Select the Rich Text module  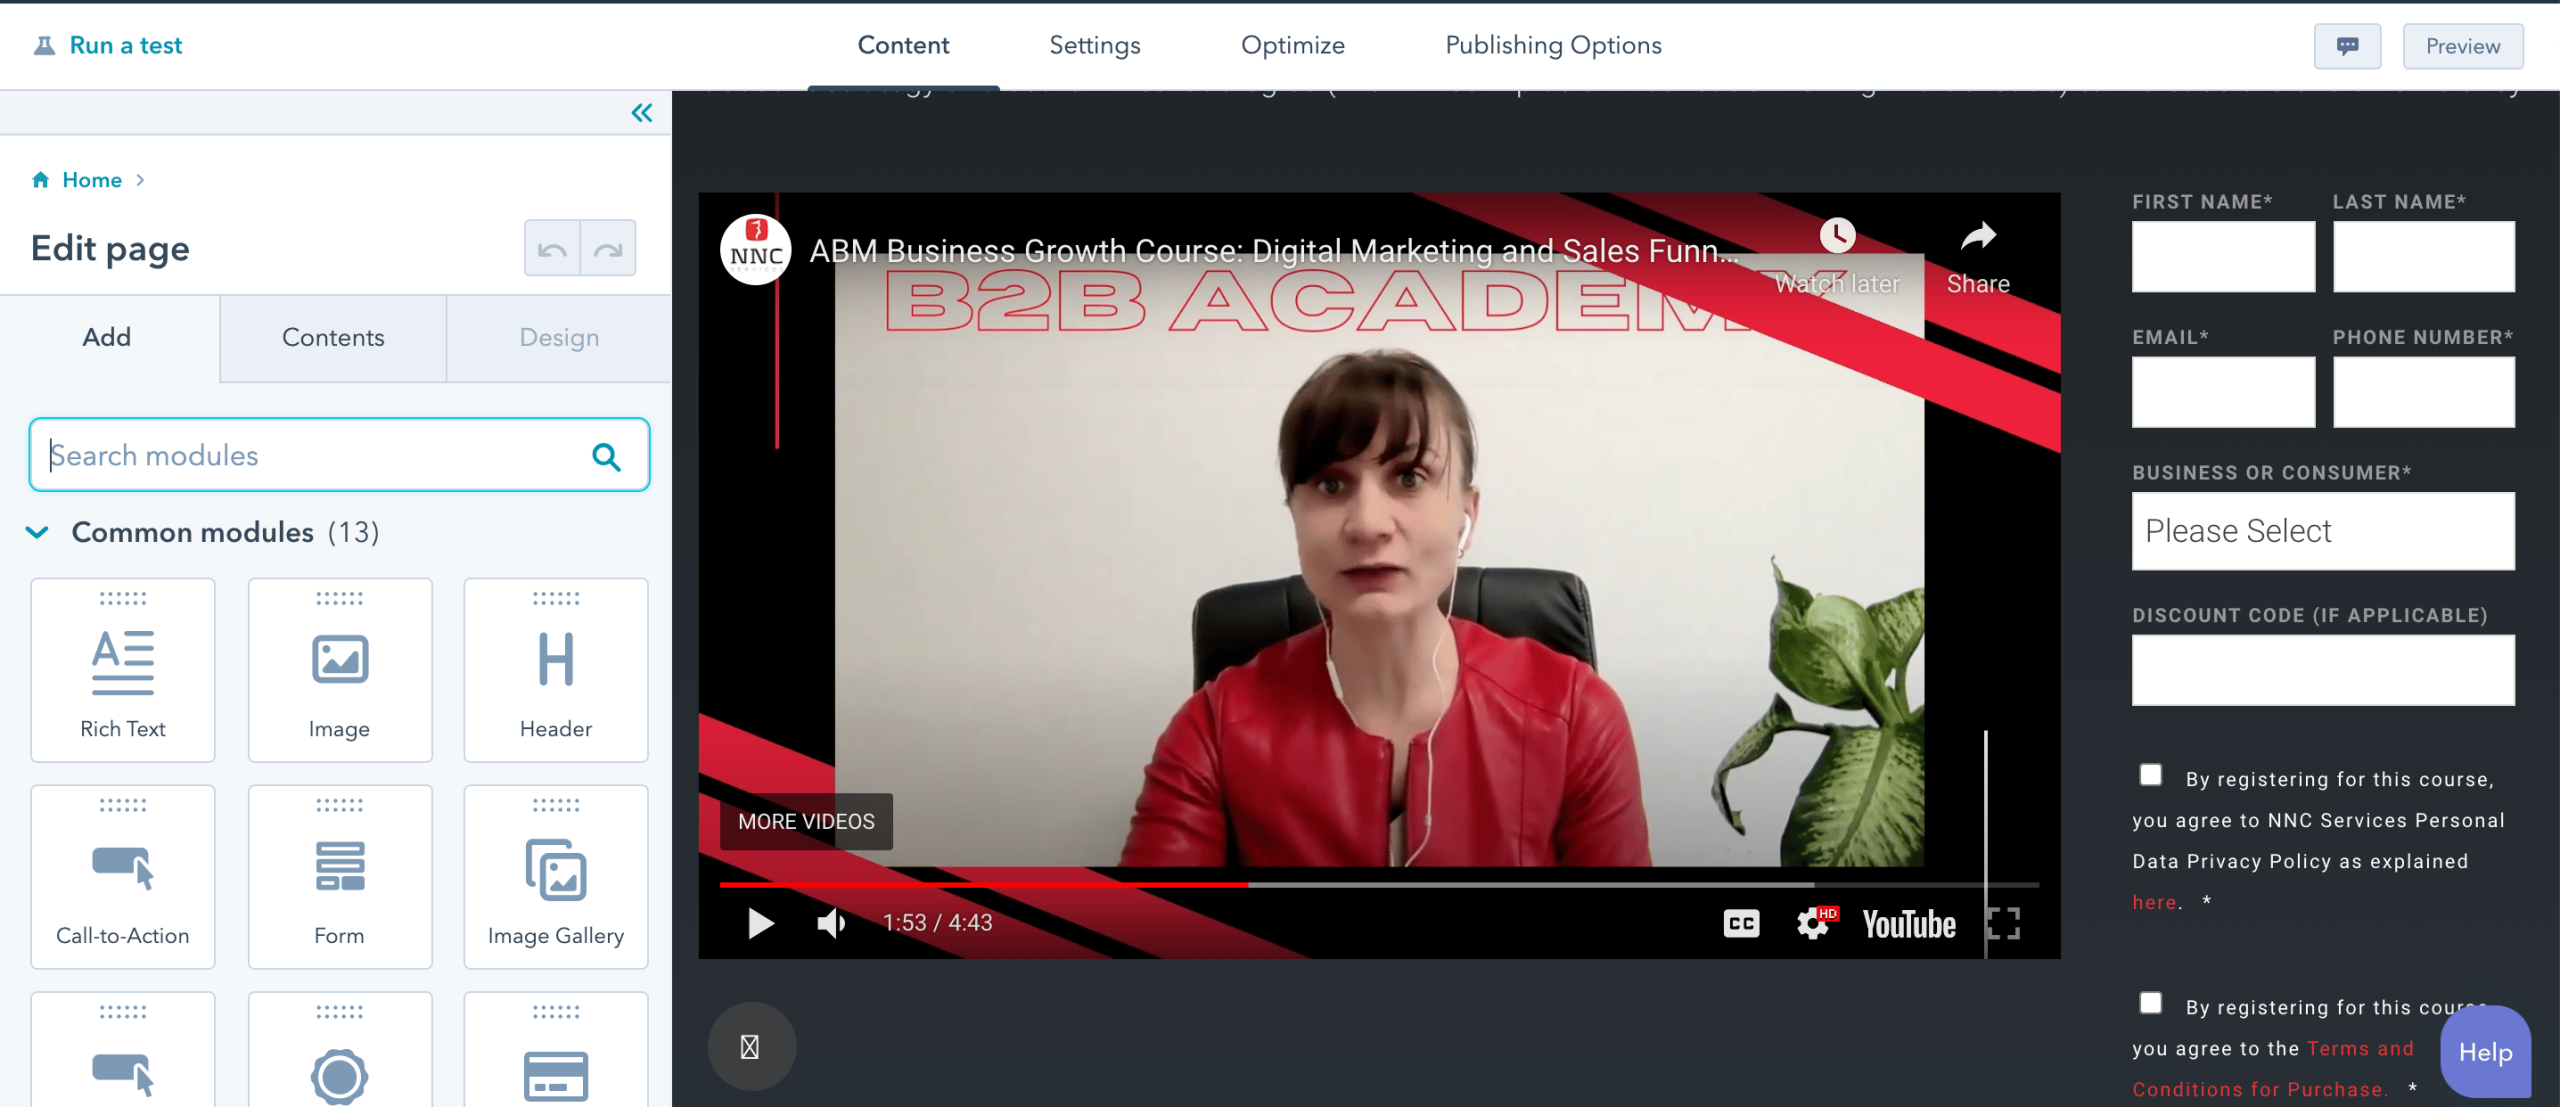[x=123, y=670]
